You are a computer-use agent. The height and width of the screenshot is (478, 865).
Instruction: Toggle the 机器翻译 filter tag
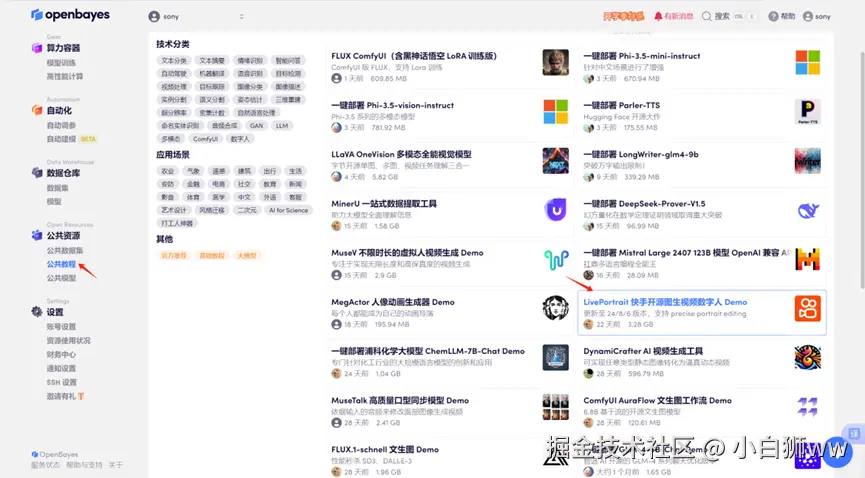212,73
